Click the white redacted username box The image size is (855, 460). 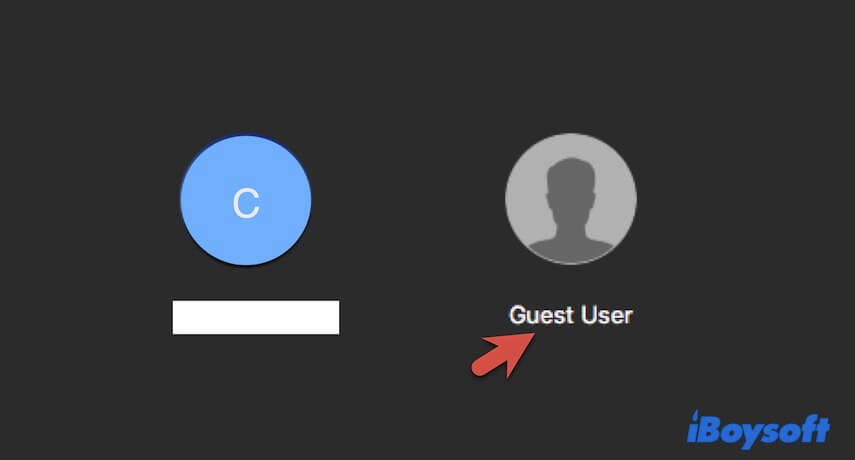pyautogui.click(x=256, y=317)
